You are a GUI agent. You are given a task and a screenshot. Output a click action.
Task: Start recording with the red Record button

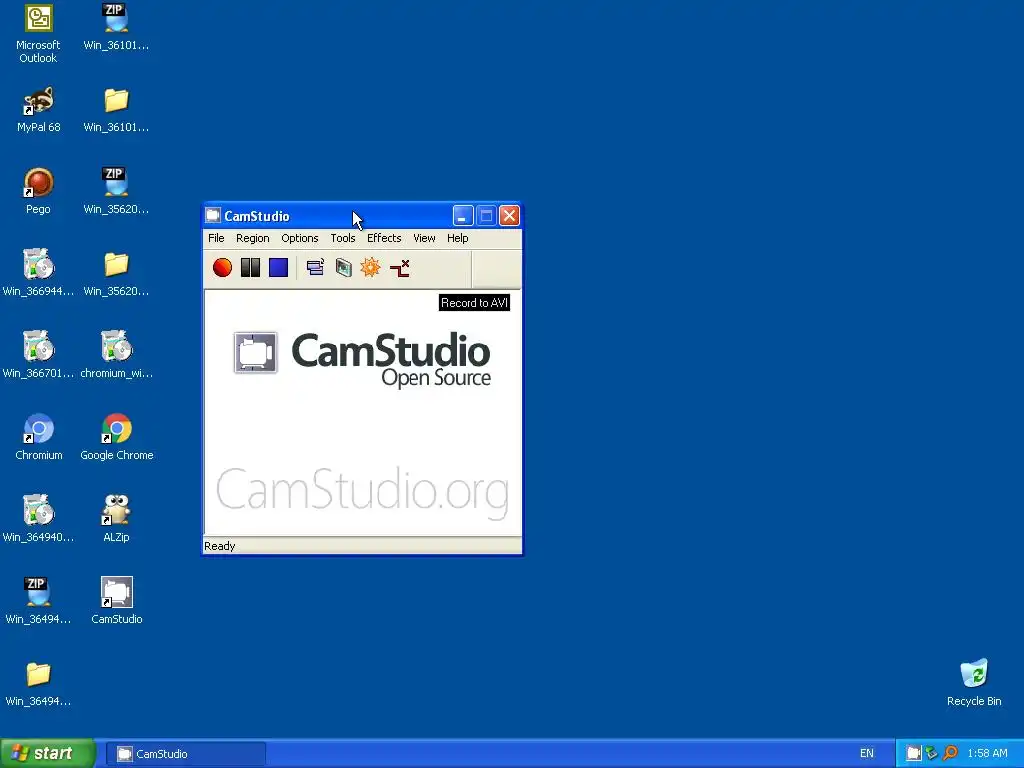[x=222, y=267]
